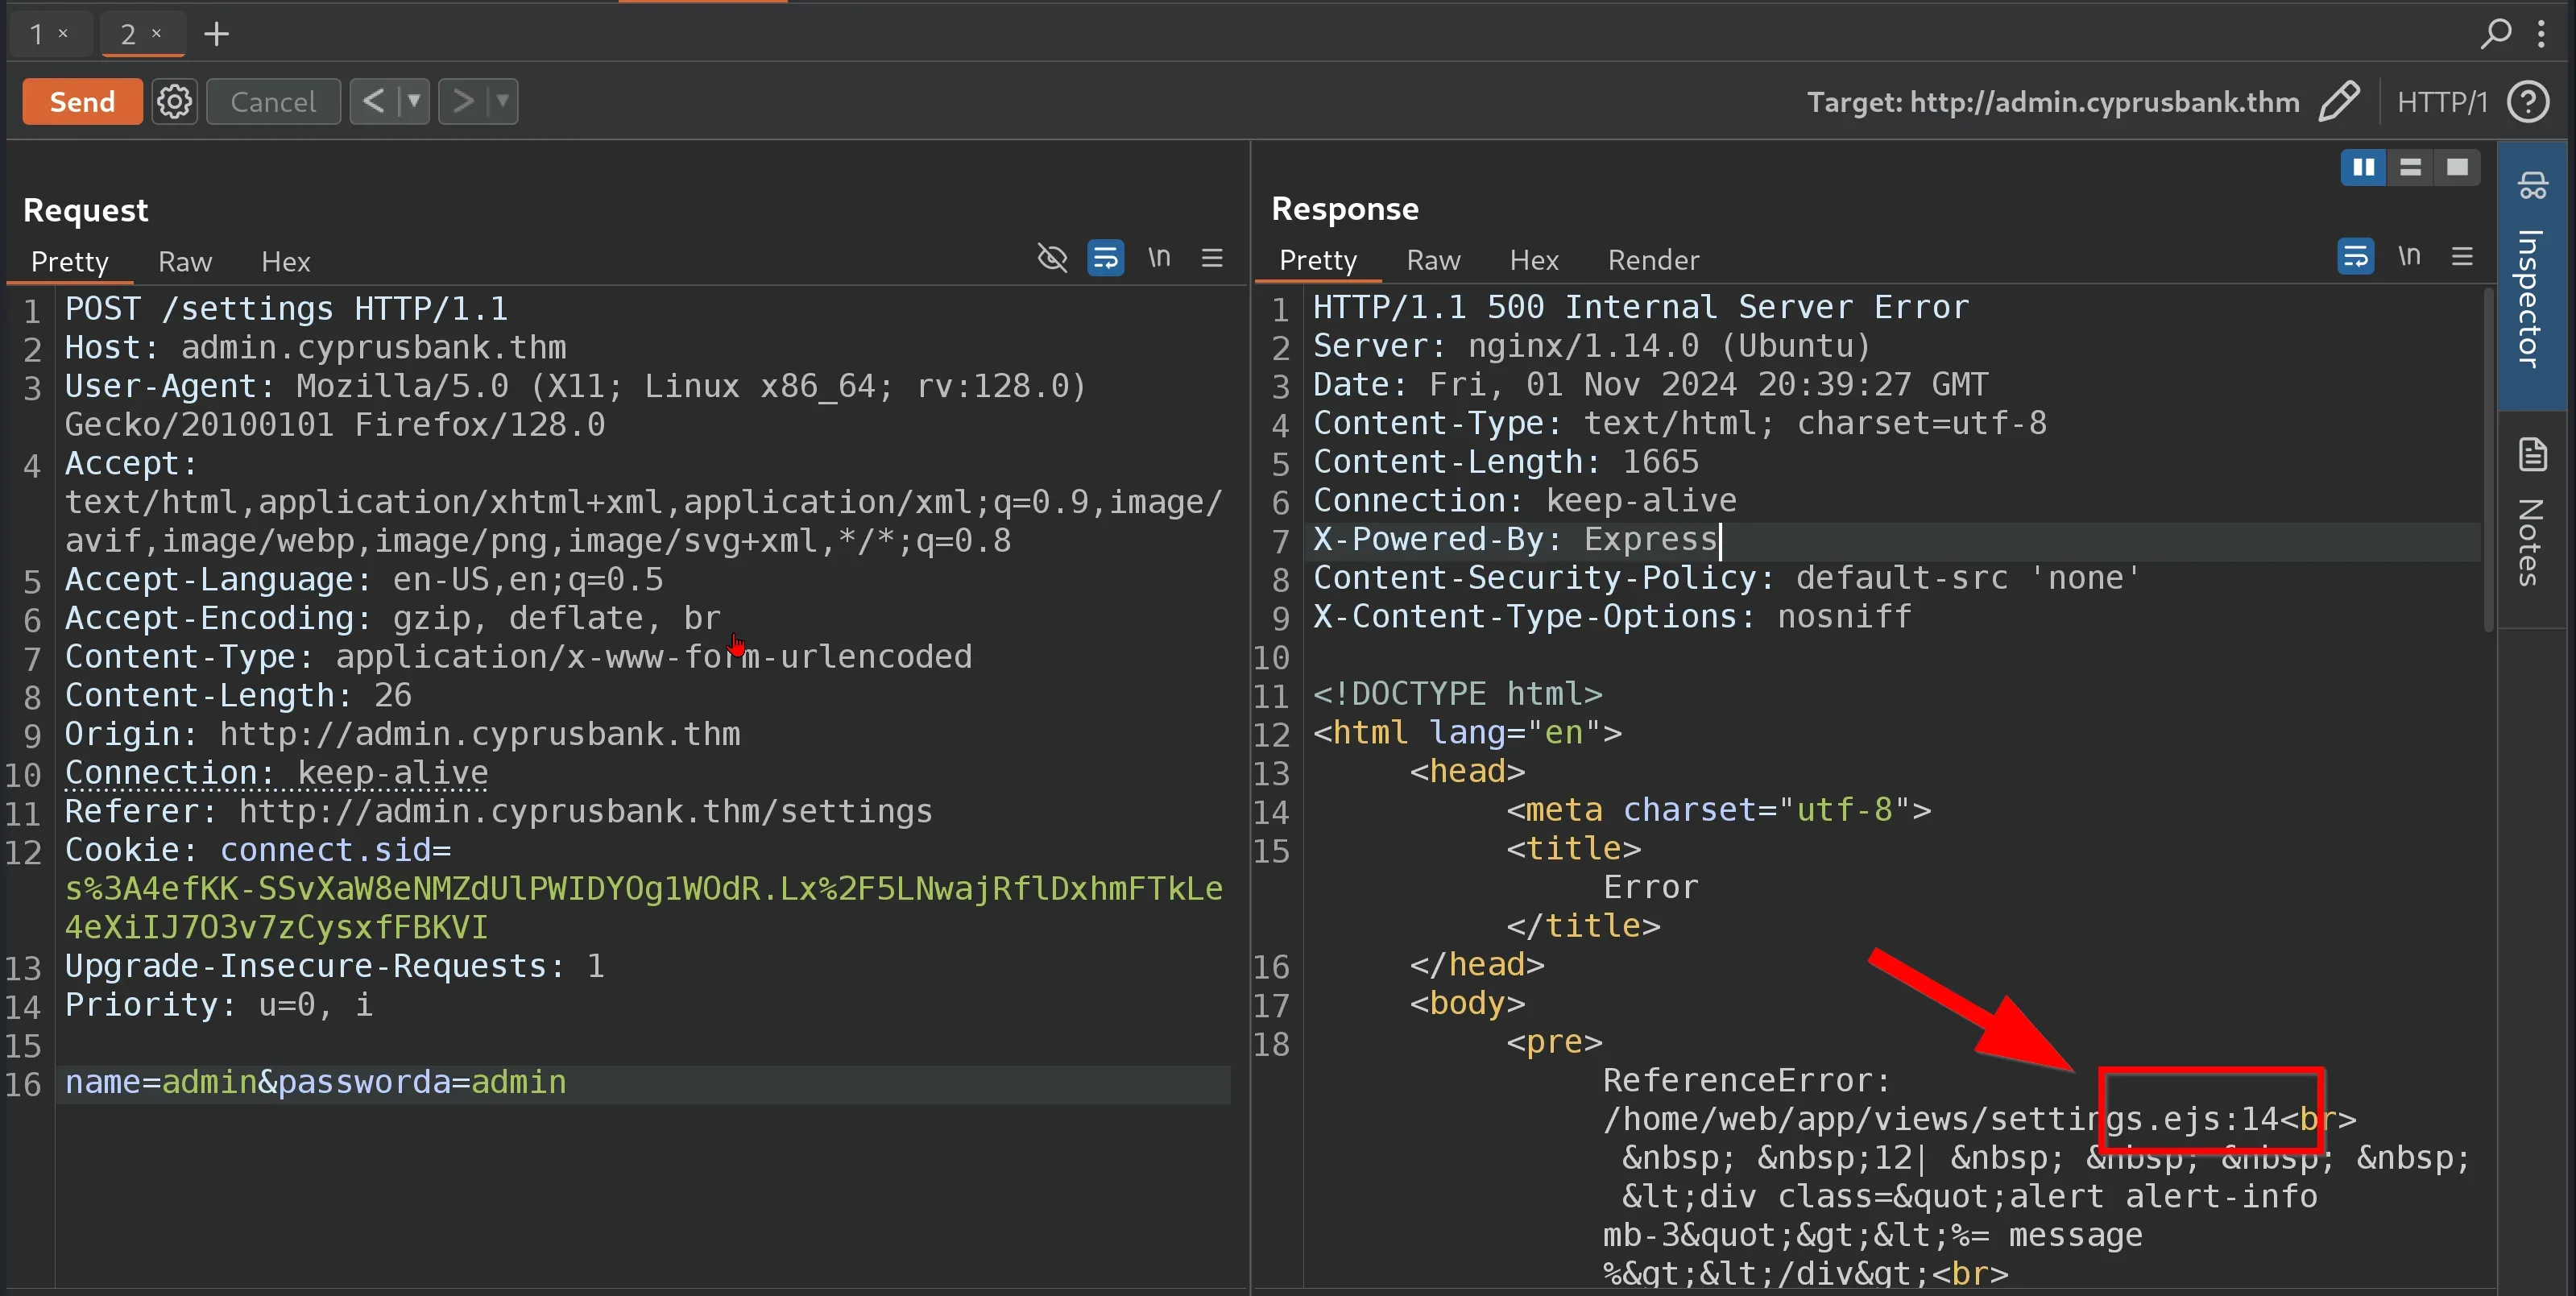Click the orange Send button
This screenshot has height=1296, width=2576.
click(82, 101)
